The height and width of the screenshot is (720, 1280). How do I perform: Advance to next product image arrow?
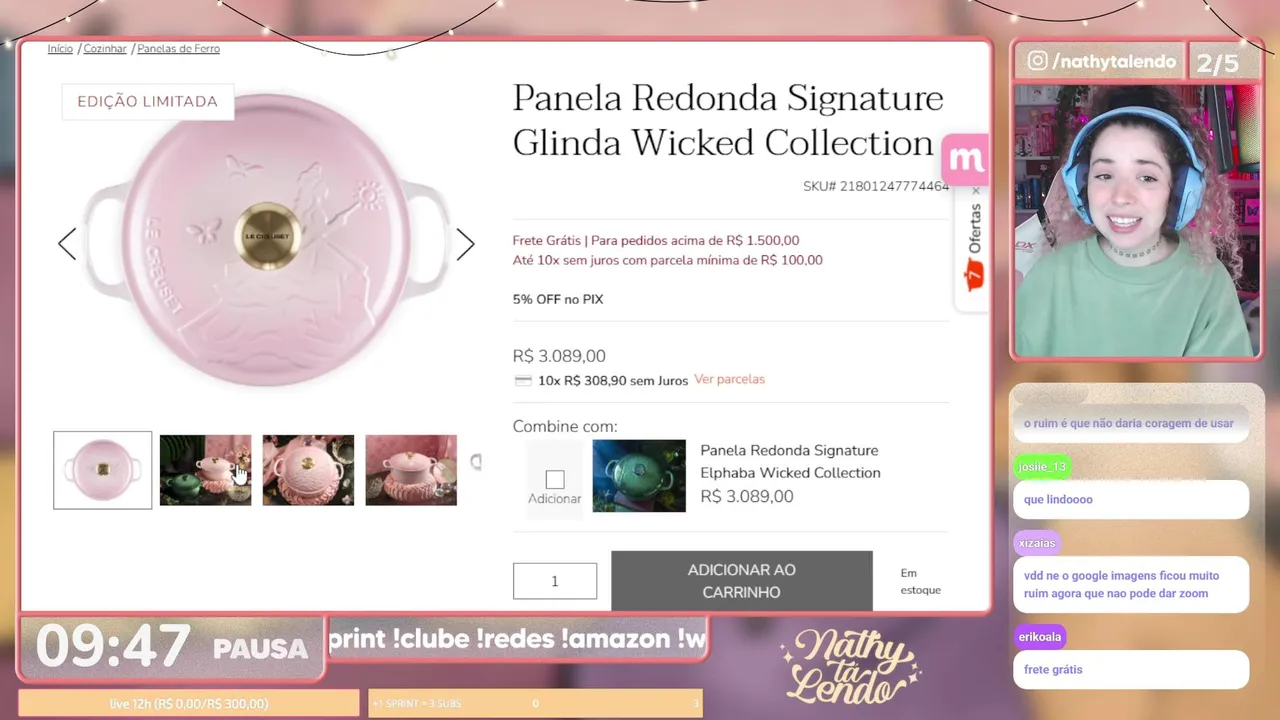click(x=465, y=244)
